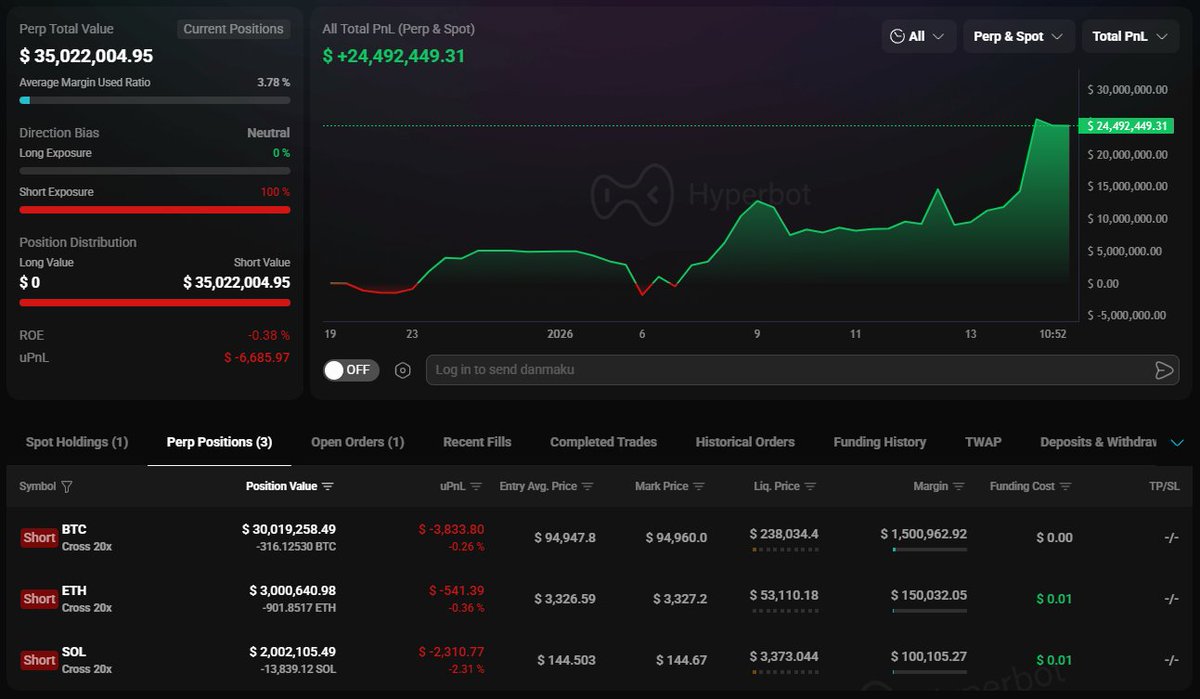
Task: Click the Liq. Price sort icon
Action: (811, 487)
